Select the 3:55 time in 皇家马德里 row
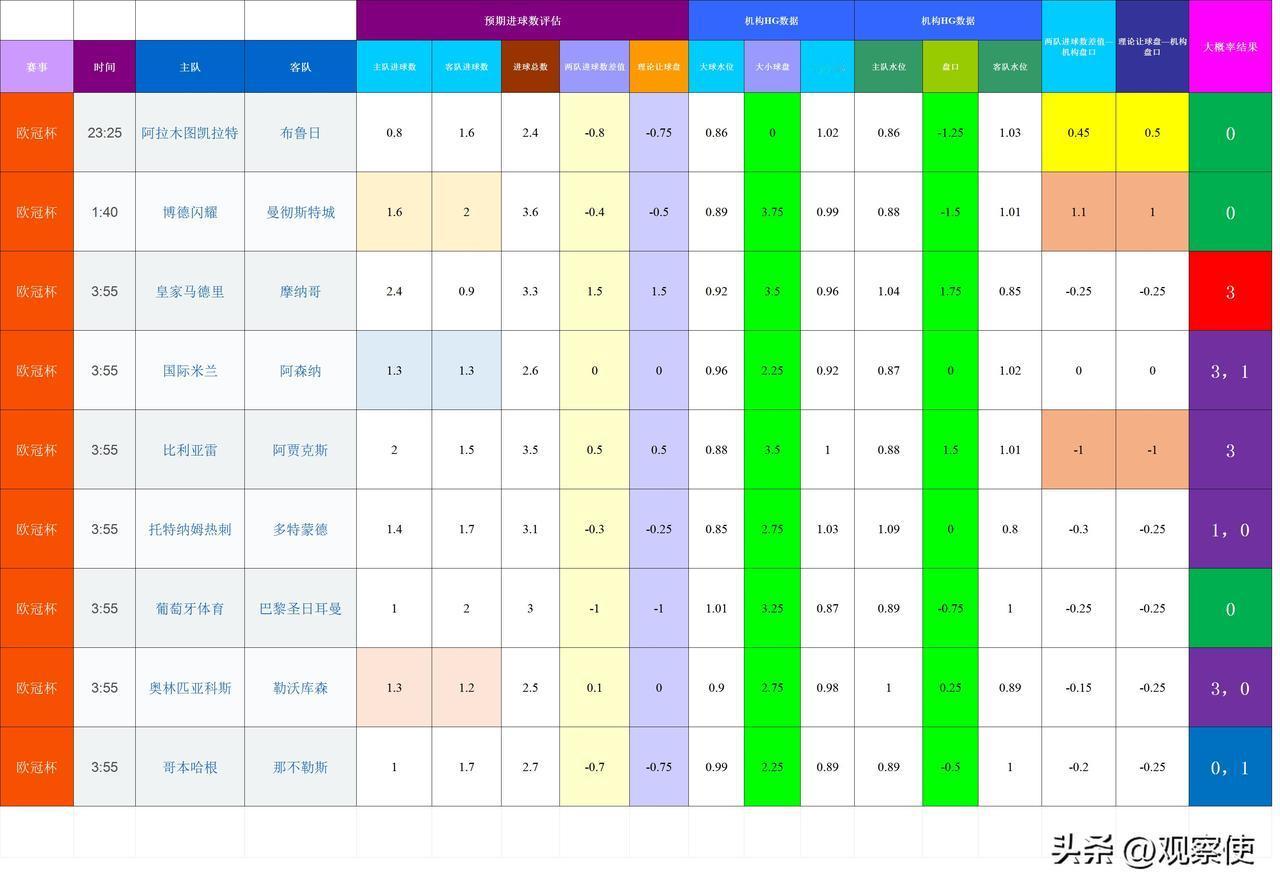The width and height of the screenshot is (1280, 892). pyautogui.click(x=104, y=291)
